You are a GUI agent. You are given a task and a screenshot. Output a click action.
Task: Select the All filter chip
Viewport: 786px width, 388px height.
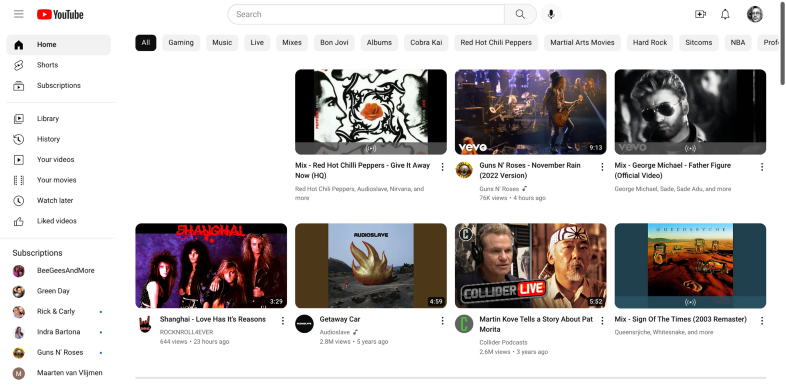146,43
